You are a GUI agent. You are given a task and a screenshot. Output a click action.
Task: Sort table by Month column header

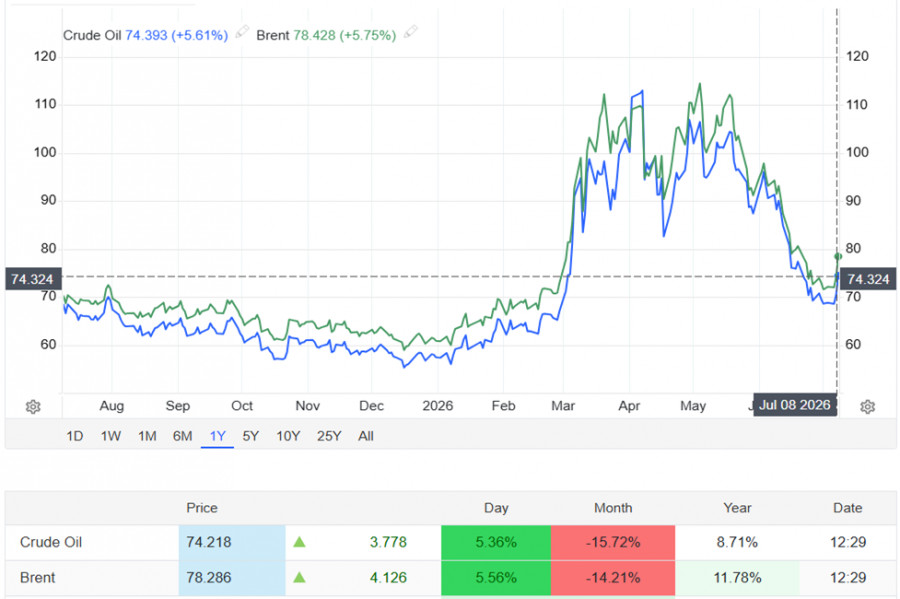[x=613, y=508]
